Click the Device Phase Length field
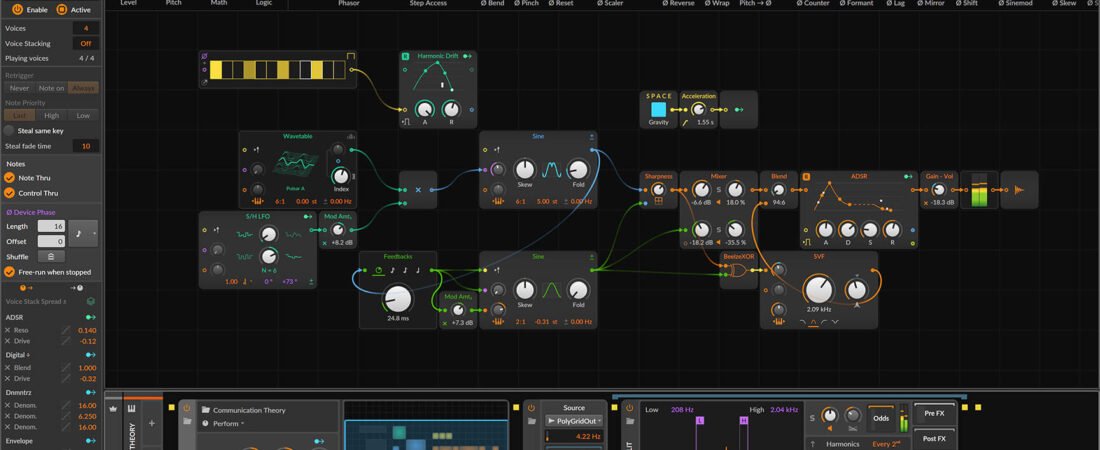The width and height of the screenshot is (1100, 450). click(x=51, y=226)
